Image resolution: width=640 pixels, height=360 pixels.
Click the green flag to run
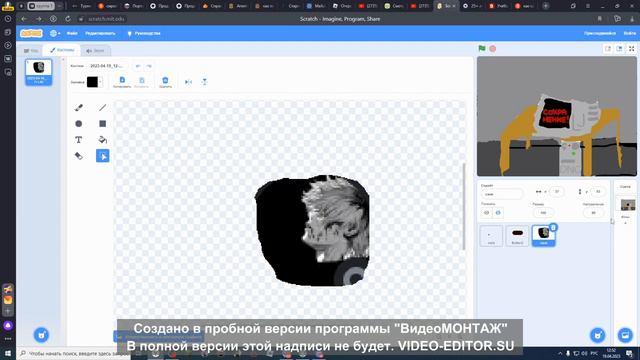pos(482,49)
